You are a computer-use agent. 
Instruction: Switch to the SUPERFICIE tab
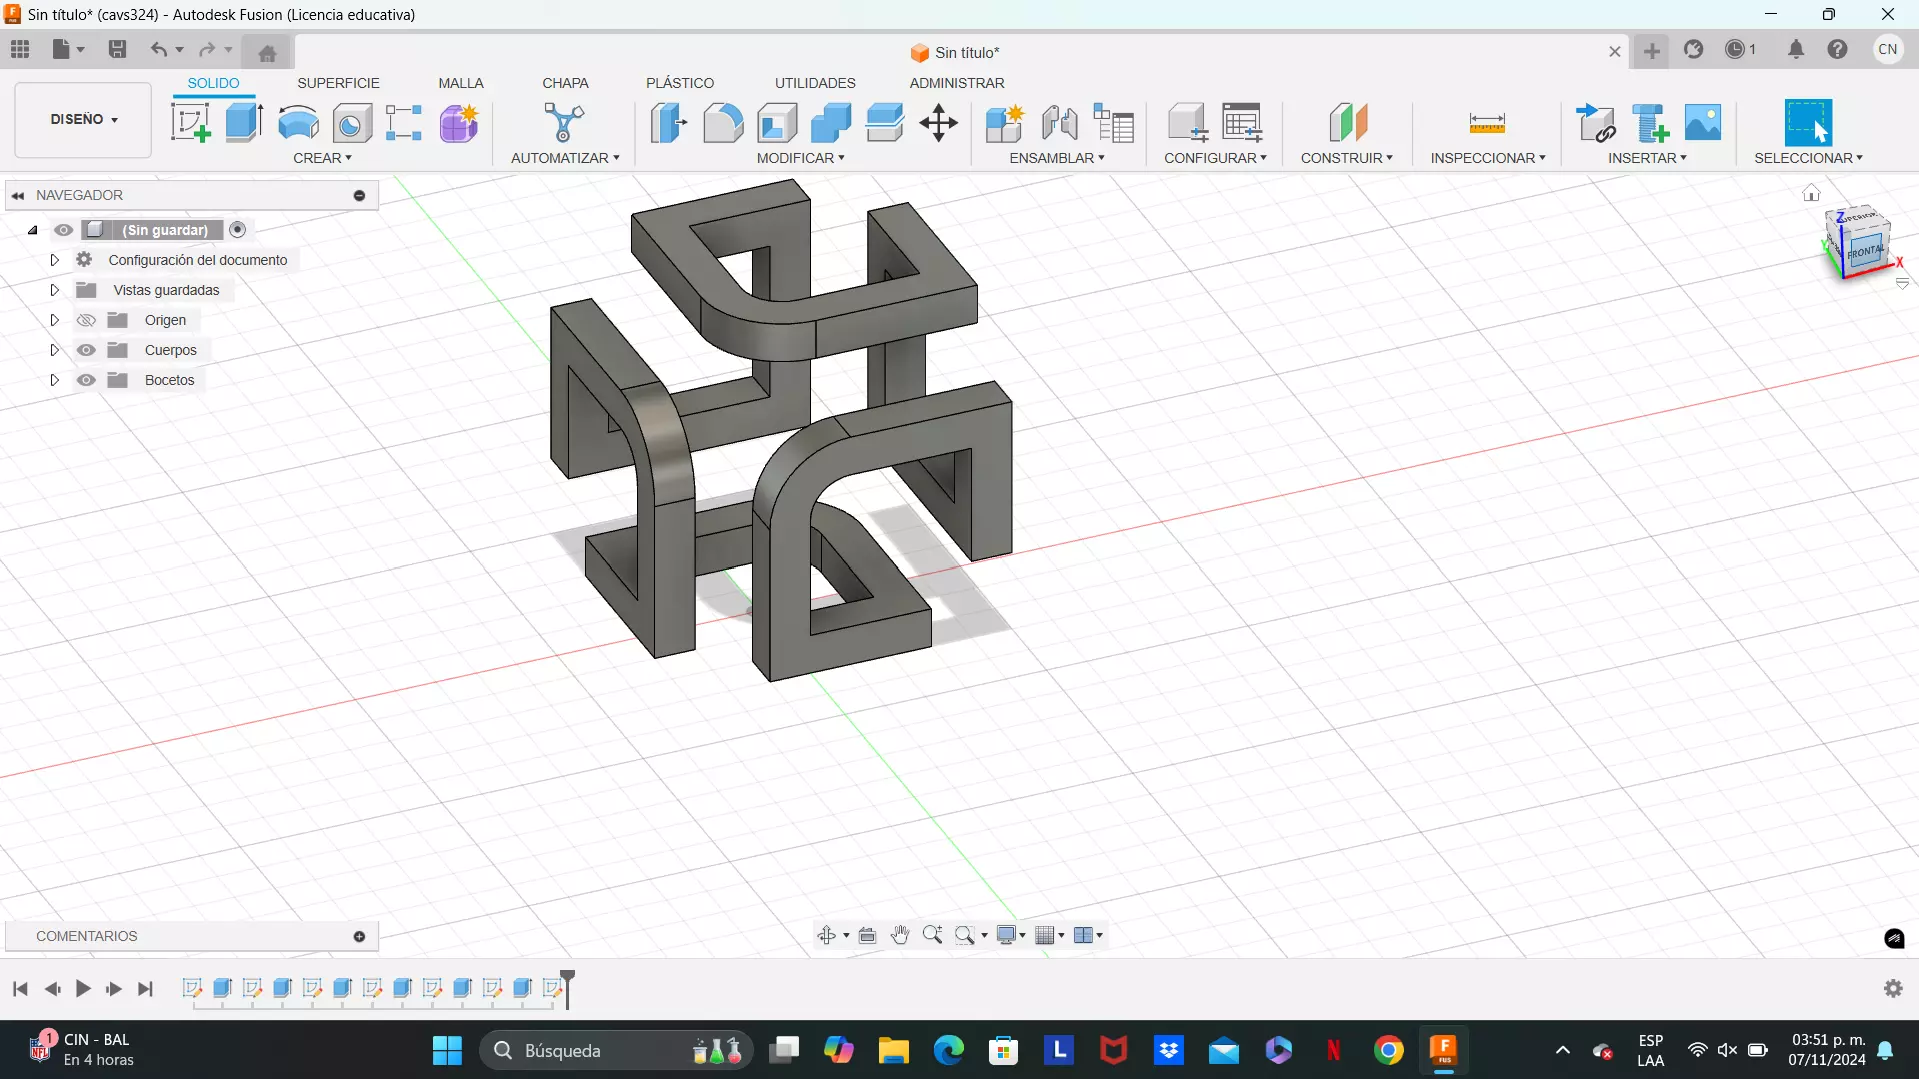pyautogui.click(x=338, y=83)
